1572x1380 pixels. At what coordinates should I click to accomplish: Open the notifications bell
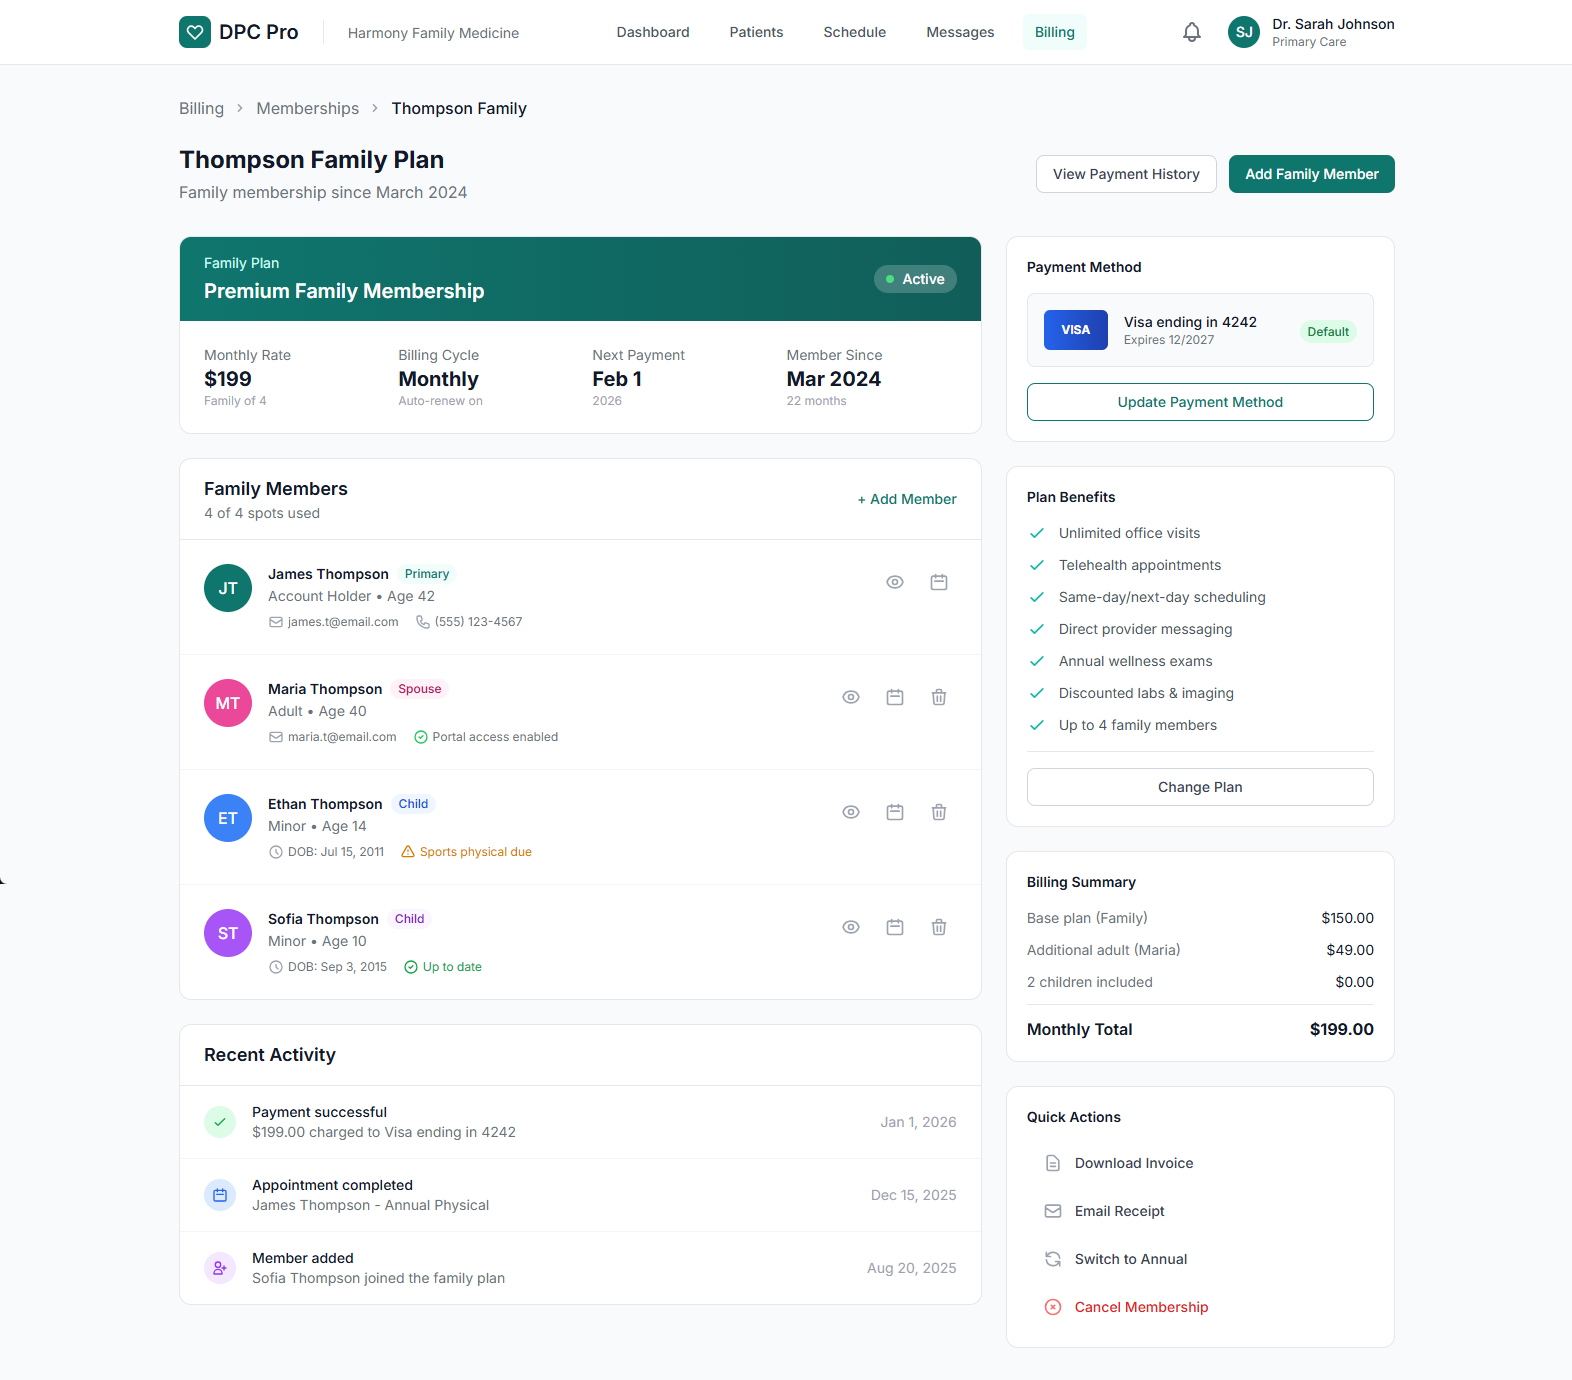(x=1191, y=33)
